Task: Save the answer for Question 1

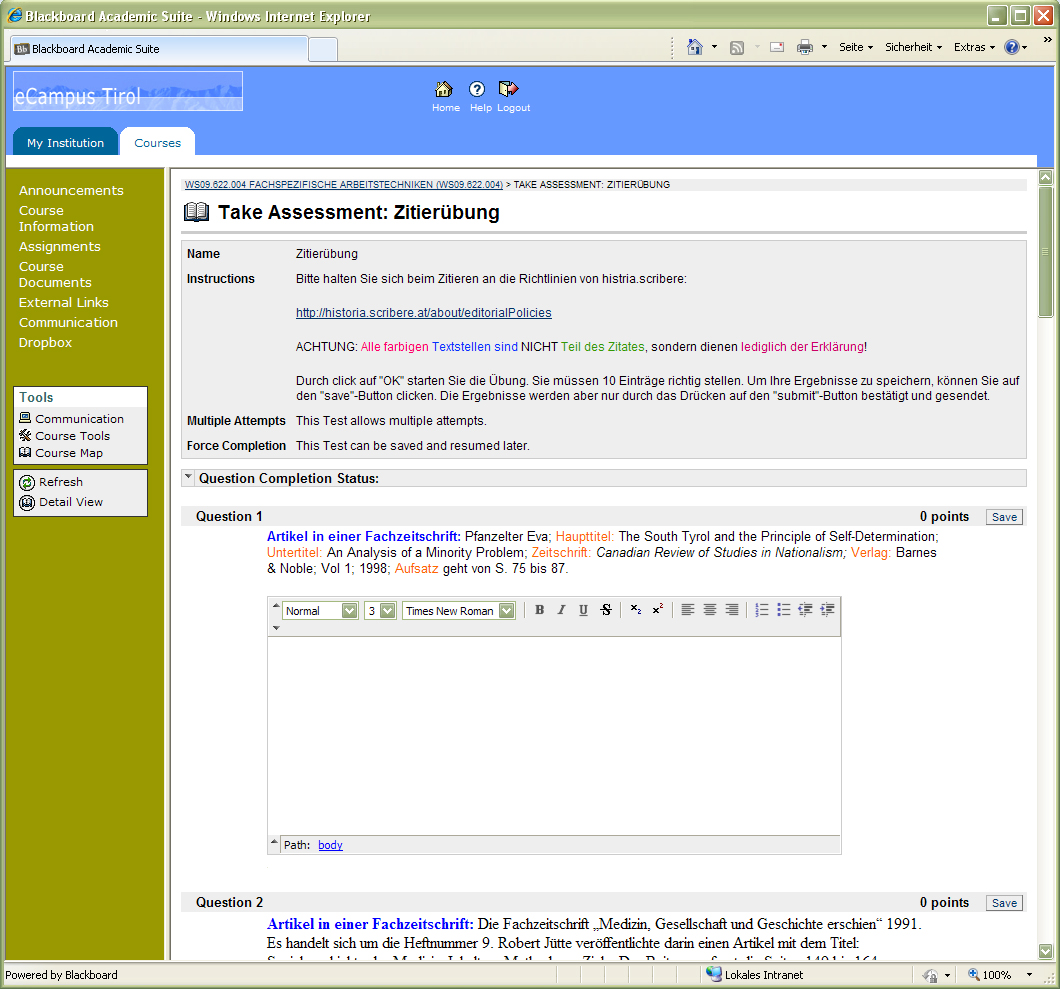Action: [x=1004, y=517]
